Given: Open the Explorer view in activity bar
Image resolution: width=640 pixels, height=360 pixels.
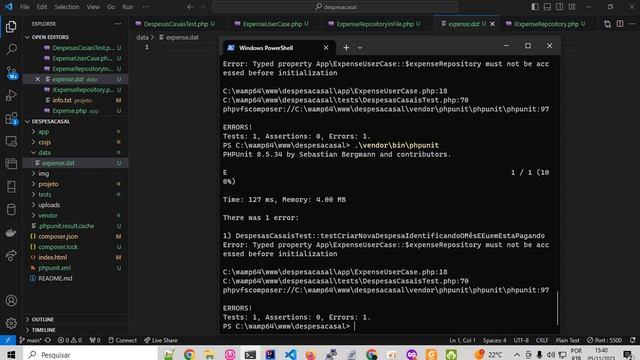Looking at the screenshot, I should point(11,27).
